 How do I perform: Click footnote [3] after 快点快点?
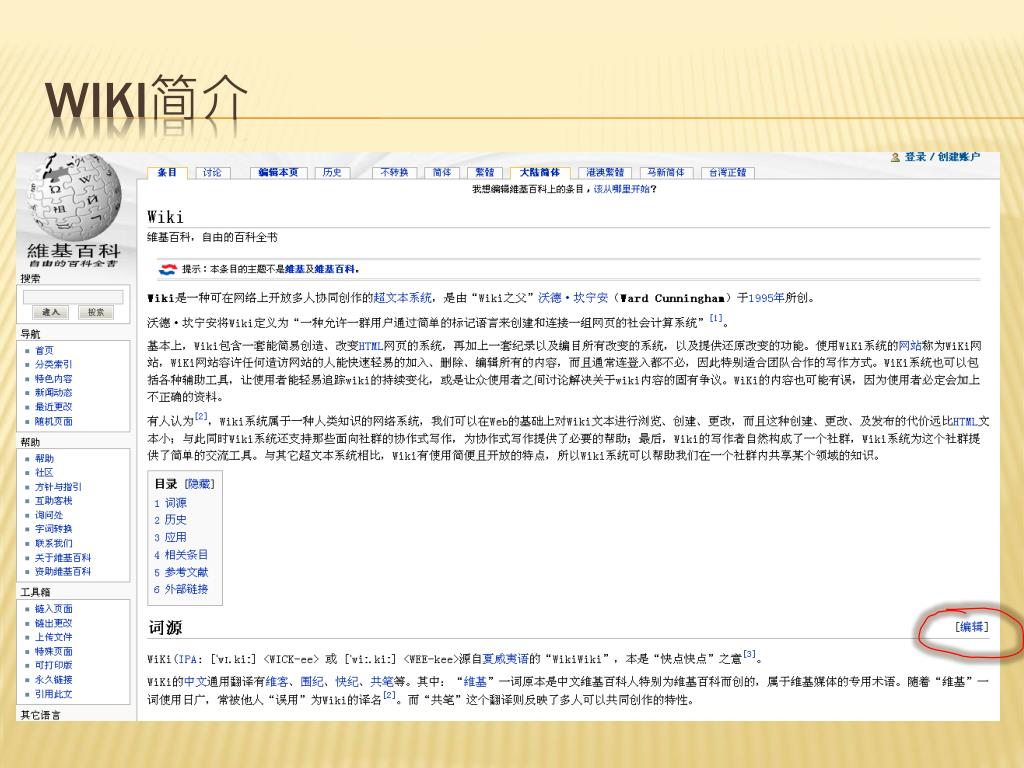point(749,654)
